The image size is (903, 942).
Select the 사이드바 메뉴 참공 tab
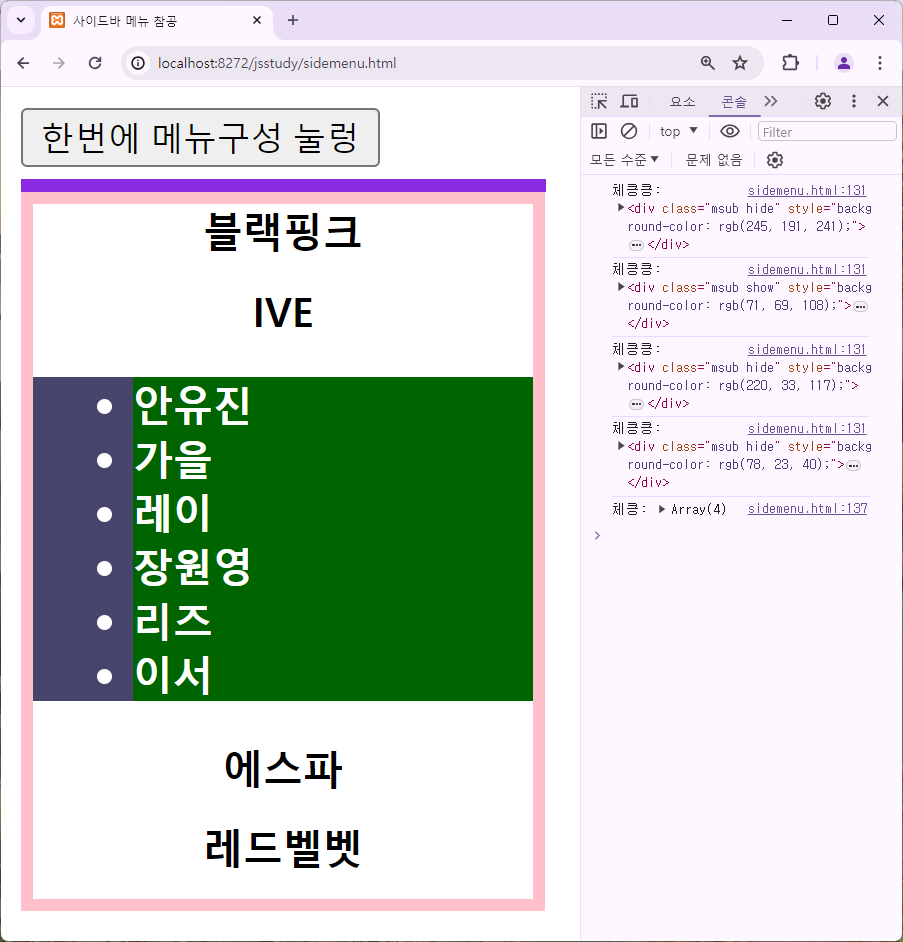point(156,21)
